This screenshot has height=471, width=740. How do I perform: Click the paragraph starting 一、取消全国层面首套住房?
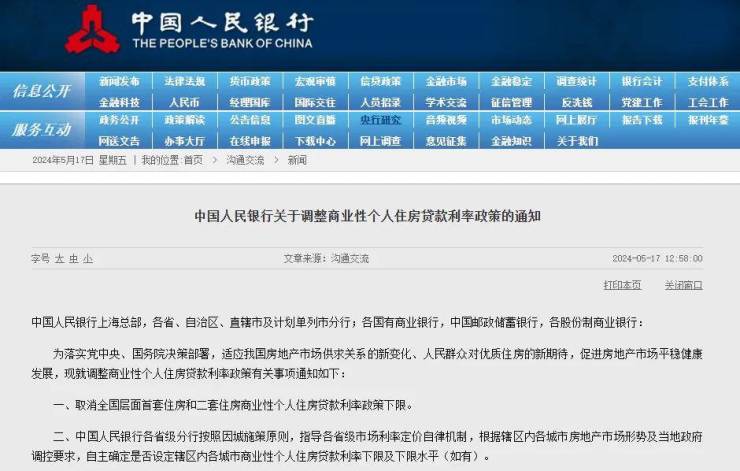click(x=234, y=405)
